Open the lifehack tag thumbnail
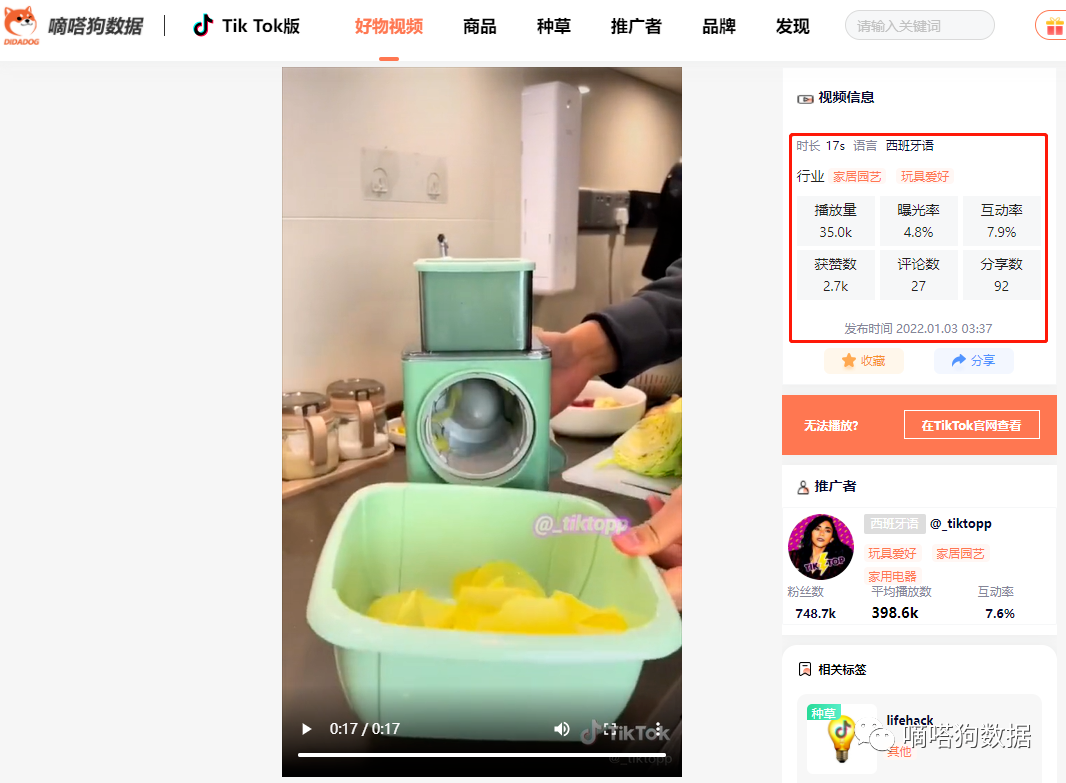The width and height of the screenshot is (1066, 783). (842, 738)
